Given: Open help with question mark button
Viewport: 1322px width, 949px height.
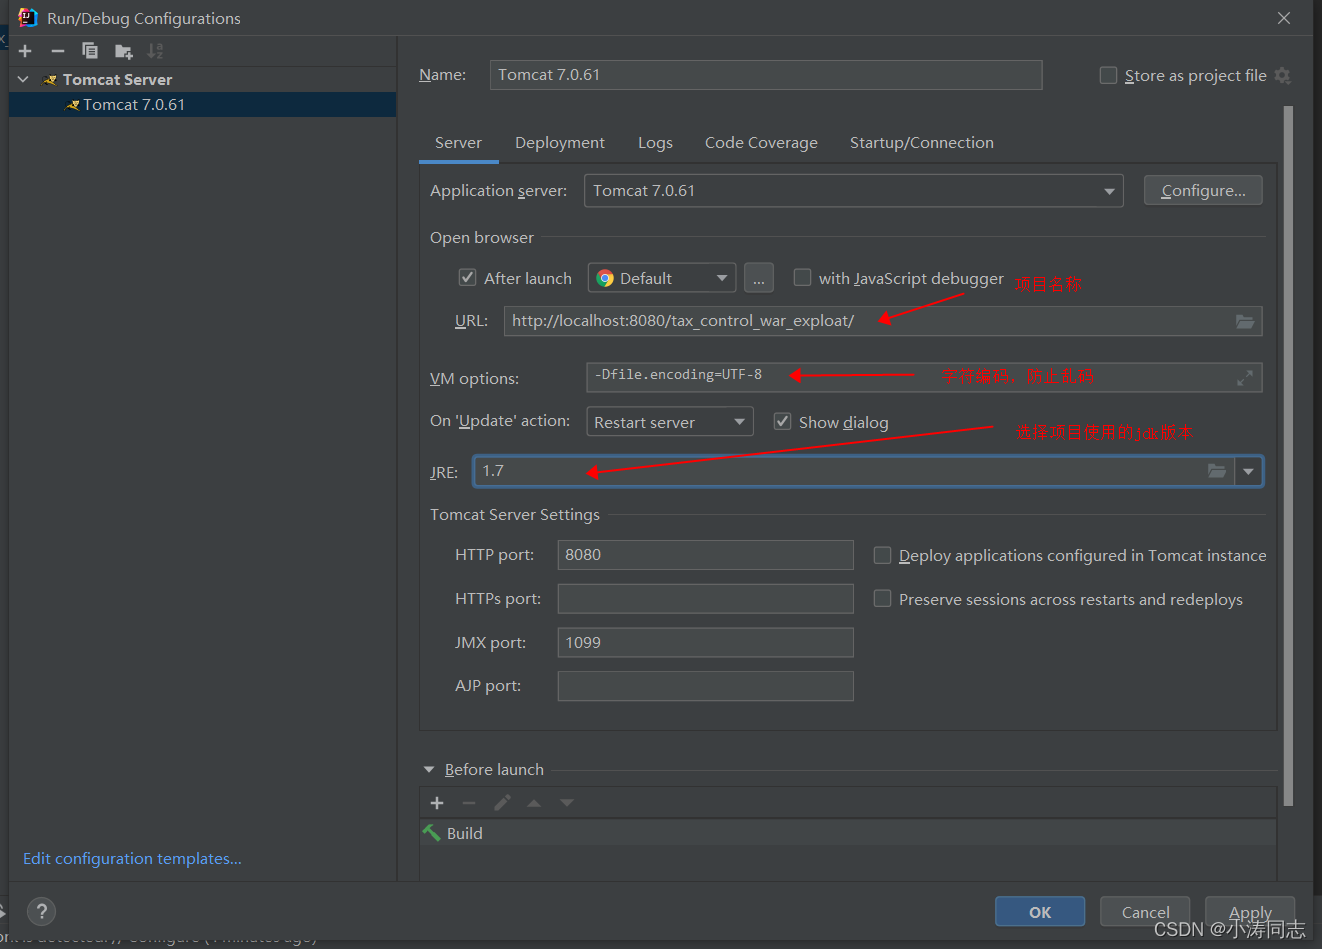Looking at the screenshot, I should (x=41, y=911).
